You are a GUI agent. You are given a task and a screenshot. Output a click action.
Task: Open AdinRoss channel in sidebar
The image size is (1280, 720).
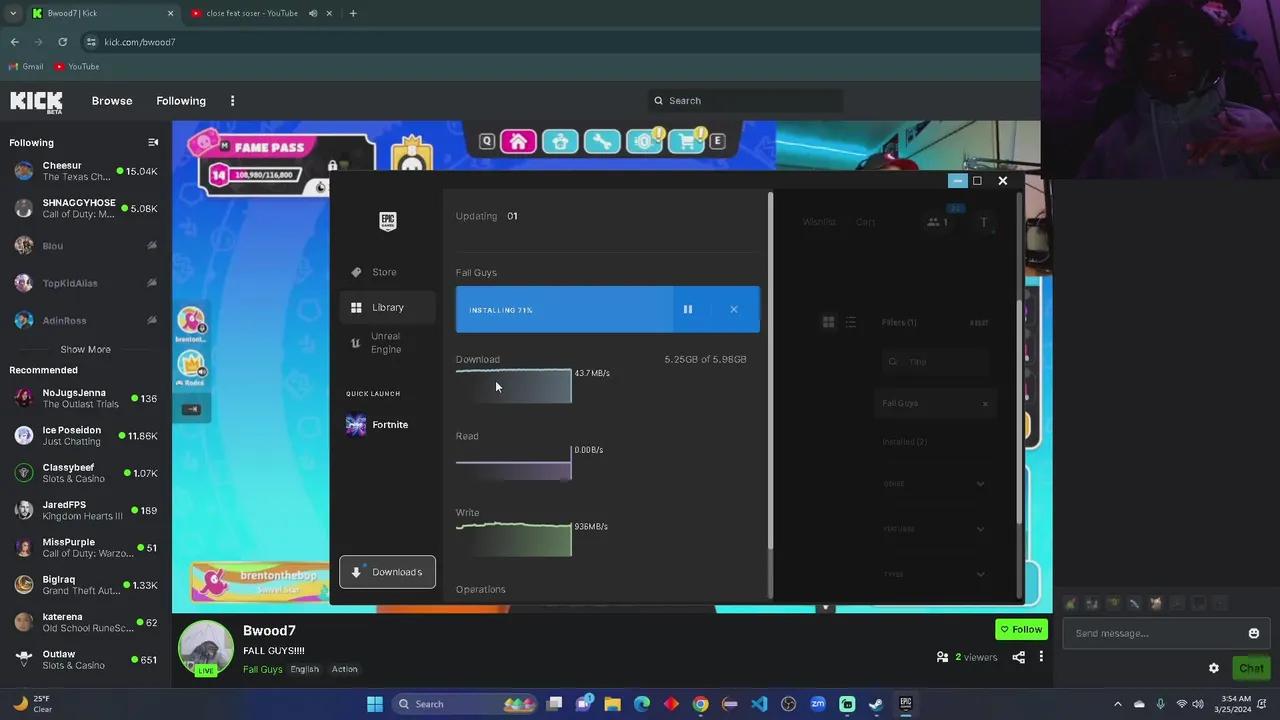point(85,320)
